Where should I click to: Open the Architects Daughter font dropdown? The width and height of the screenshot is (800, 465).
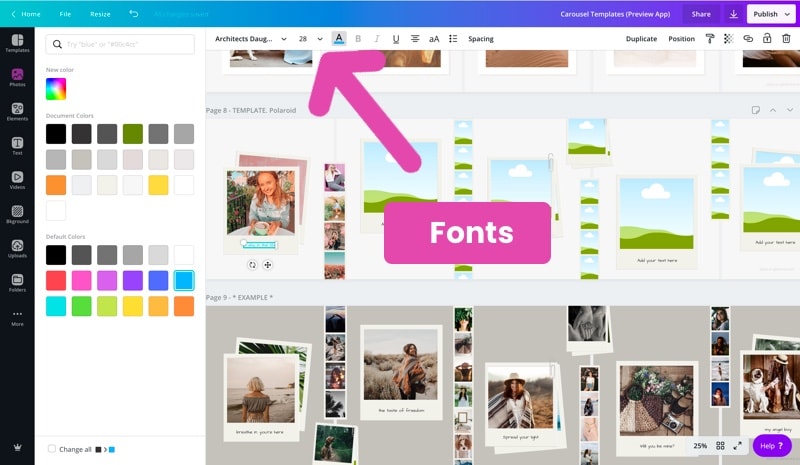tap(251, 39)
